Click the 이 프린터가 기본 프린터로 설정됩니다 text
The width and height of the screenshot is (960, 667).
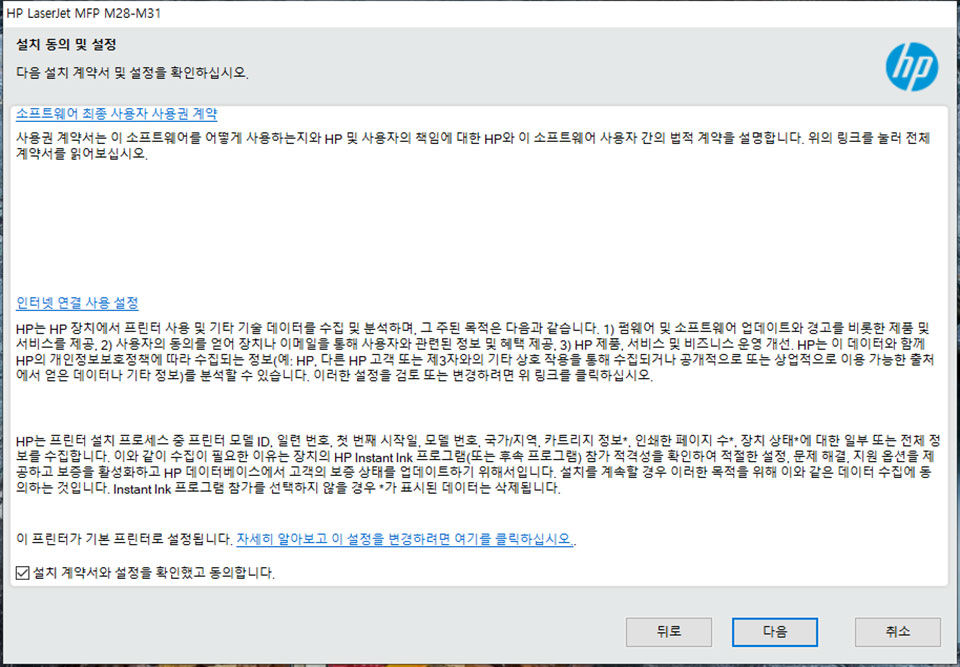tap(124, 540)
